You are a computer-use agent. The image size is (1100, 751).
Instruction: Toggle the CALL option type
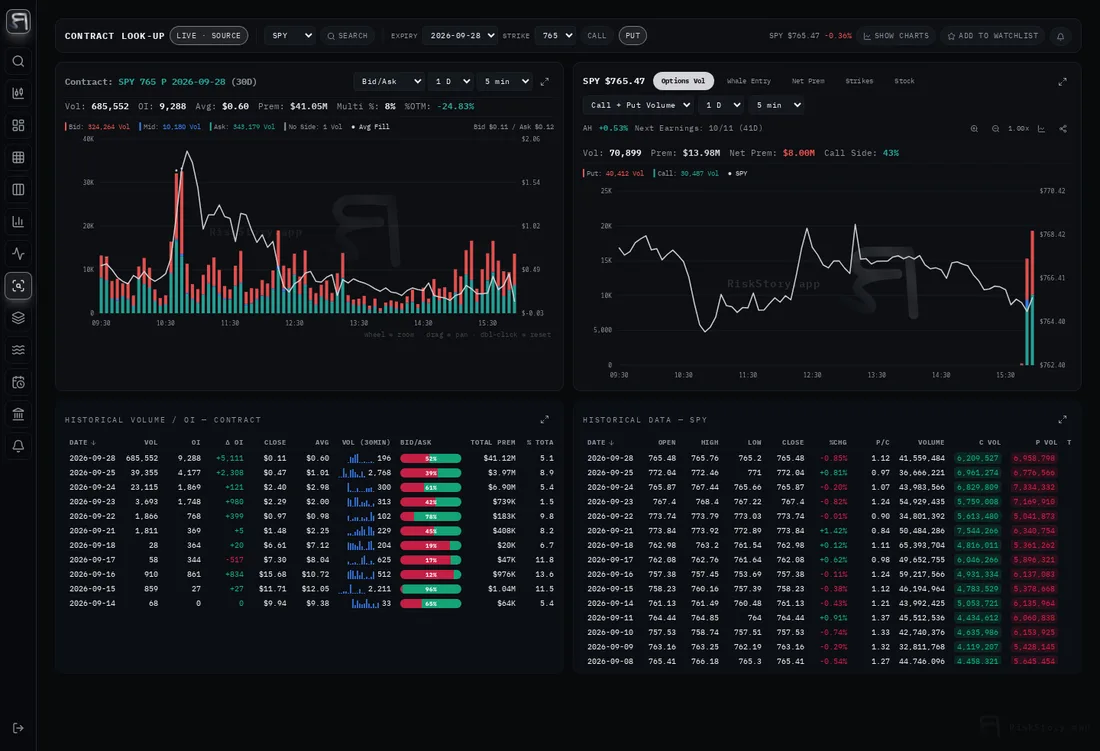click(597, 36)
